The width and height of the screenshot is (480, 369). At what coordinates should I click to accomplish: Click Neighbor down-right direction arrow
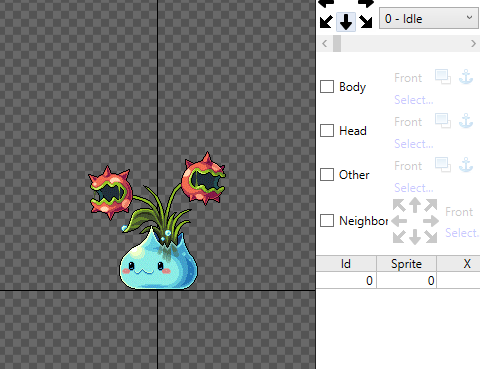tap(430, 236)
